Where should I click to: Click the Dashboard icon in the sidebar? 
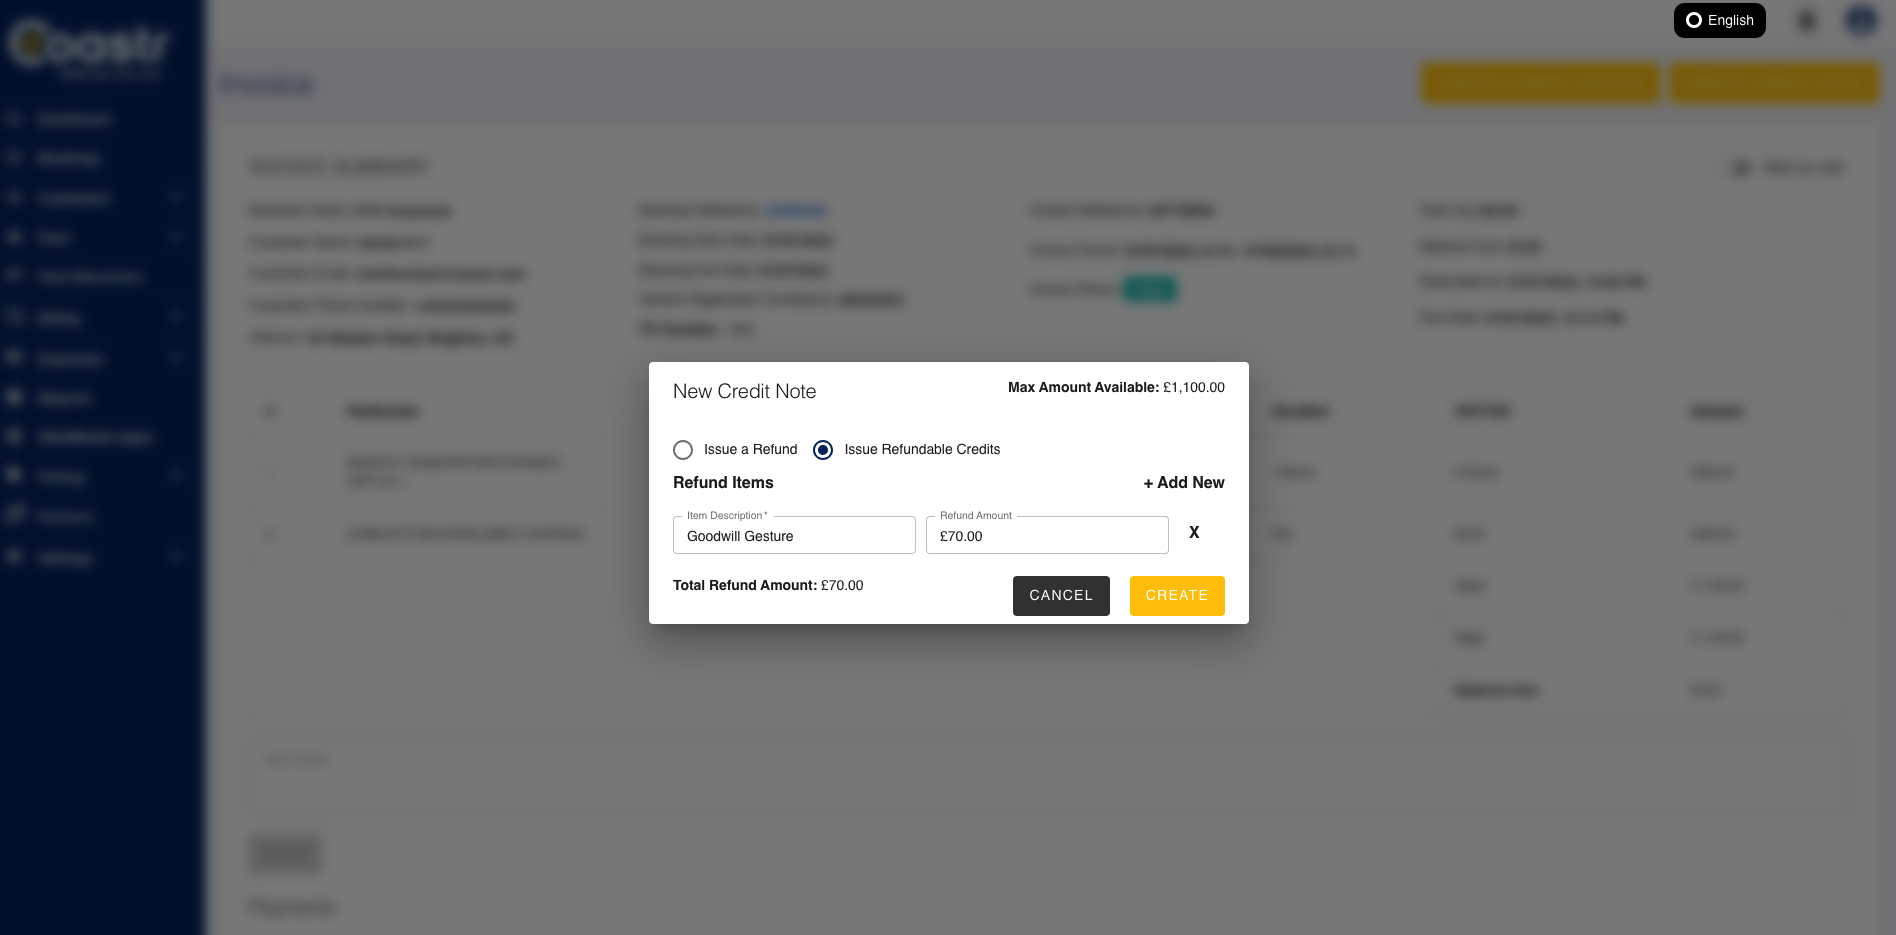tap(15, 119)
